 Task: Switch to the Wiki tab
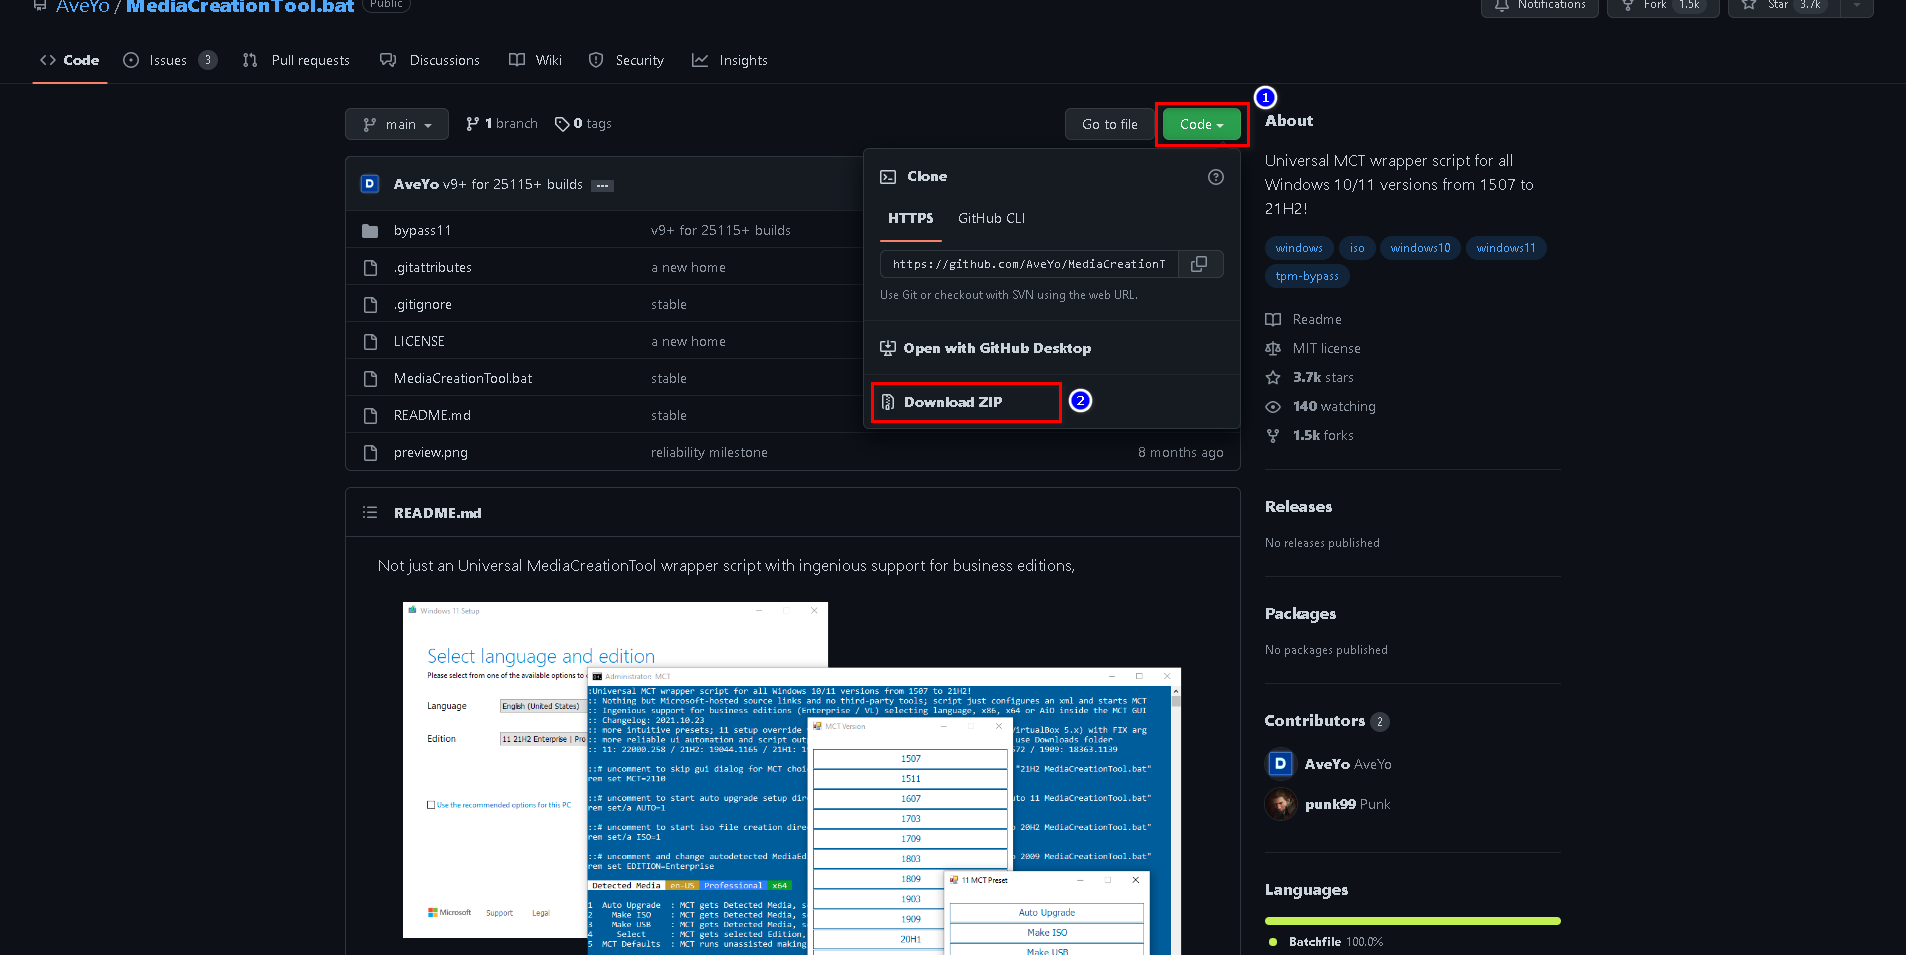click(536, 60)
